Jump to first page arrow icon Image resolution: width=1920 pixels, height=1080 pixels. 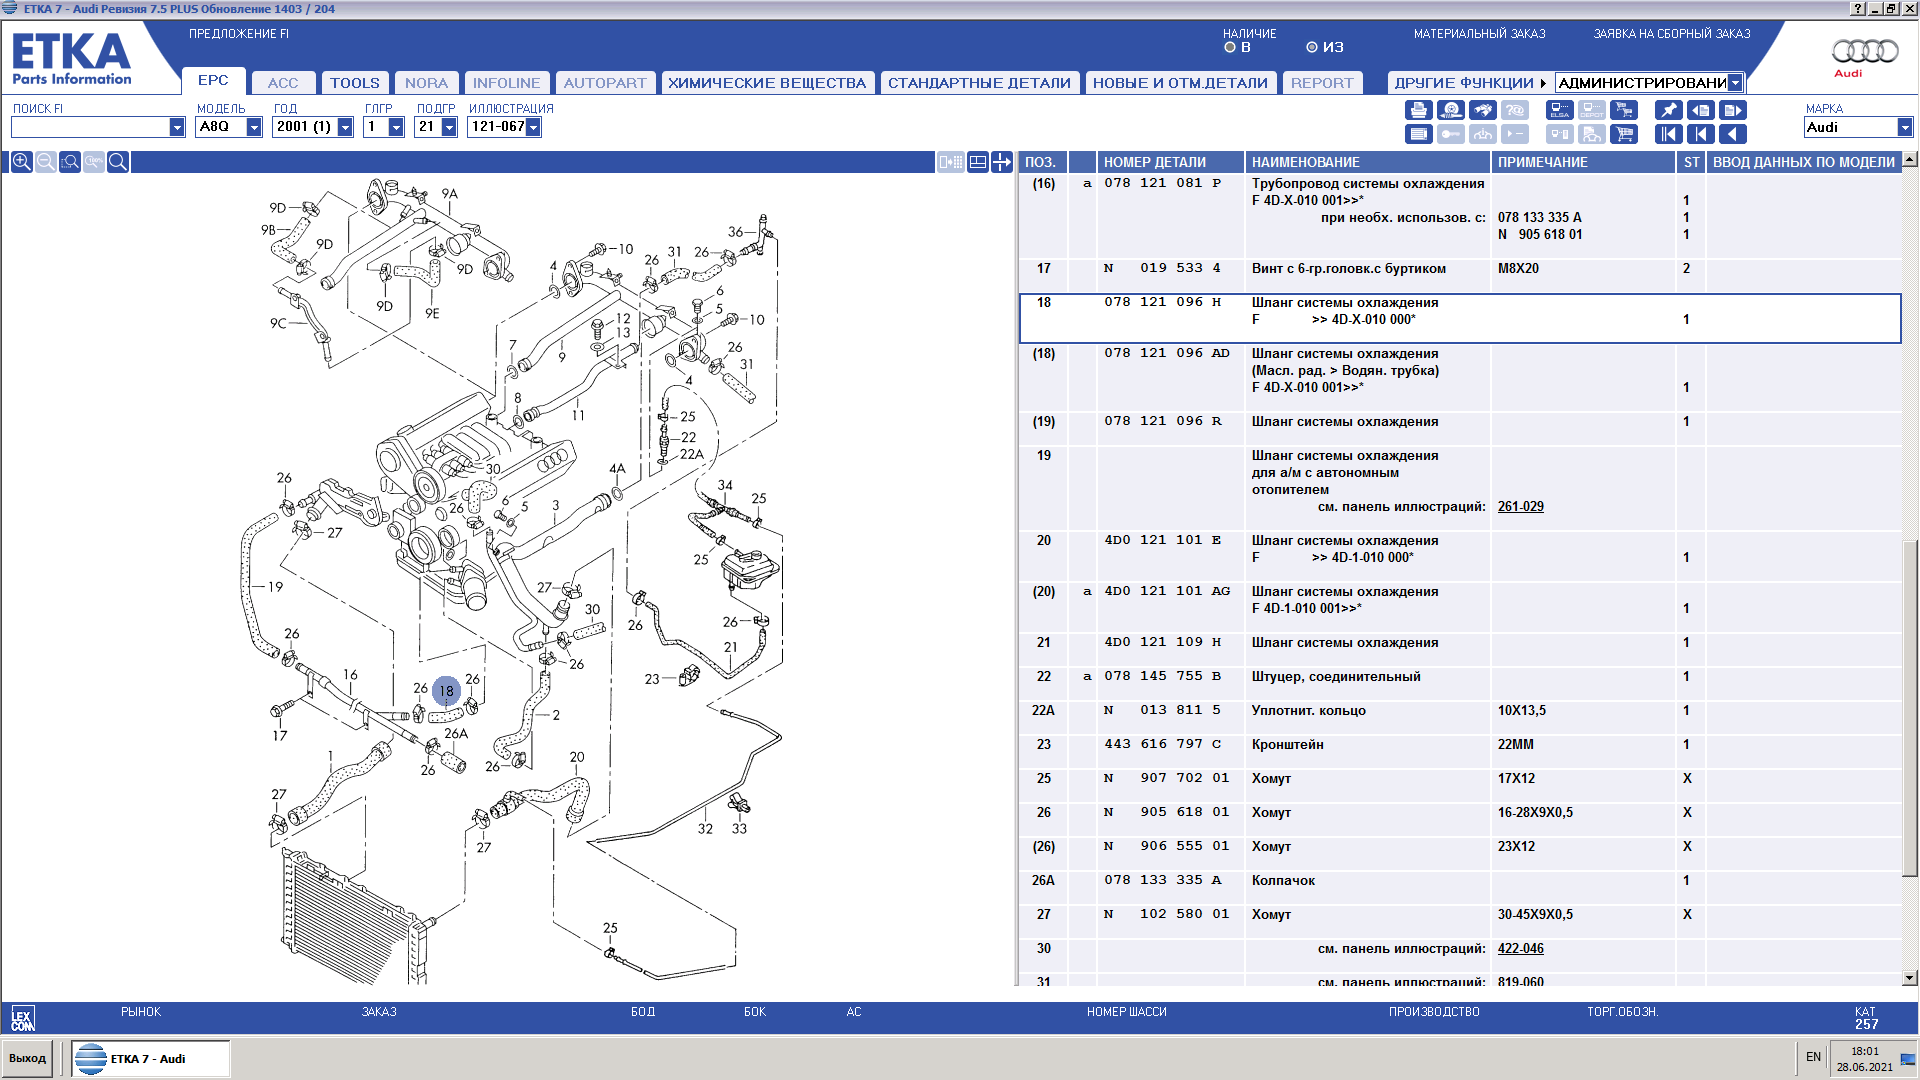1669,134
